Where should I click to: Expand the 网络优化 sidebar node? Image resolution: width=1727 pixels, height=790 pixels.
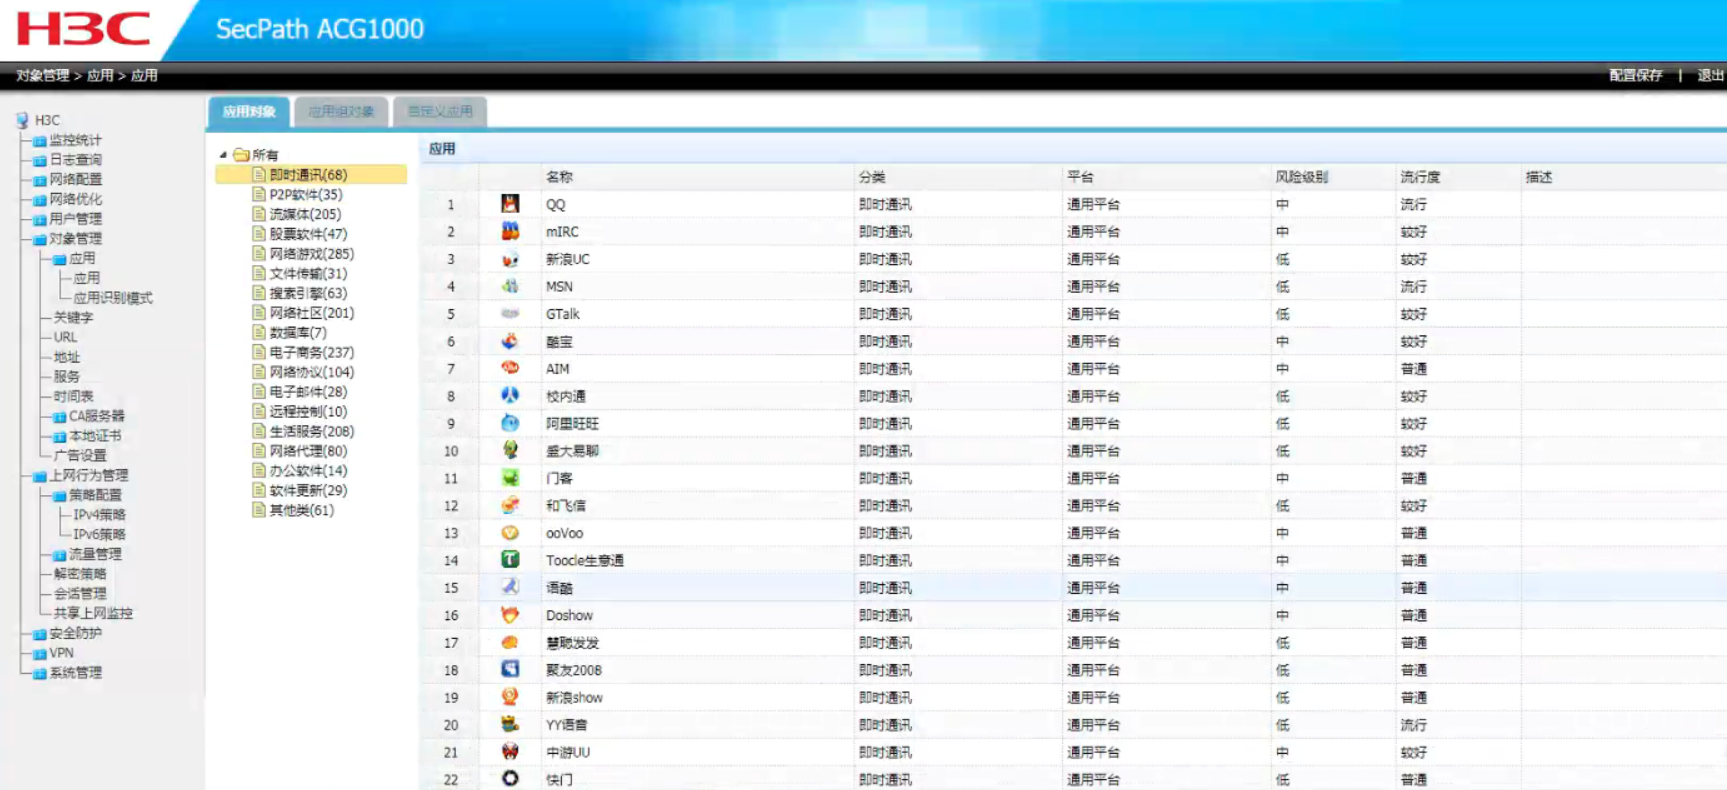pos(39,200)
